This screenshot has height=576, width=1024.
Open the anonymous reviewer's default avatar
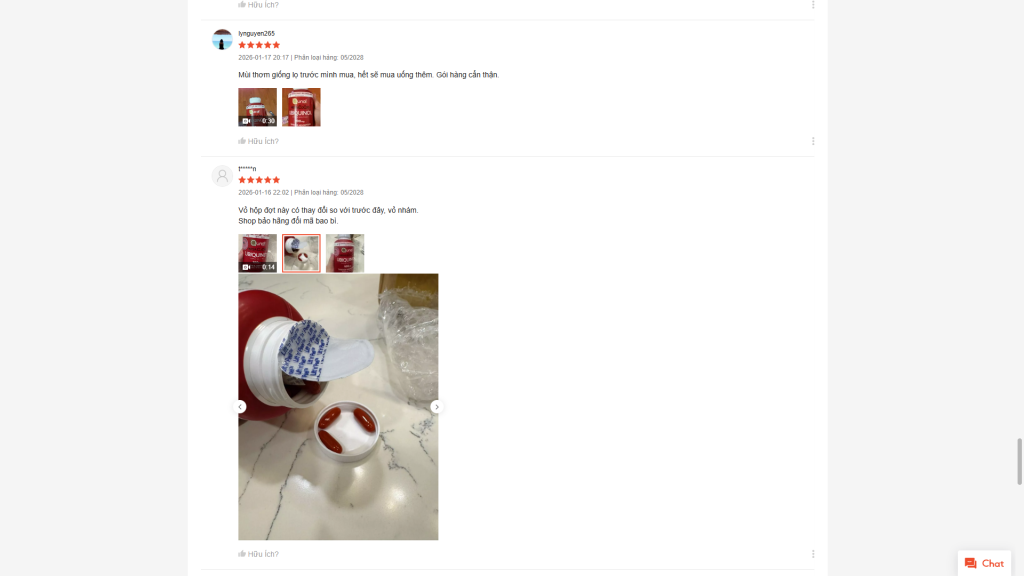(222, 176)
